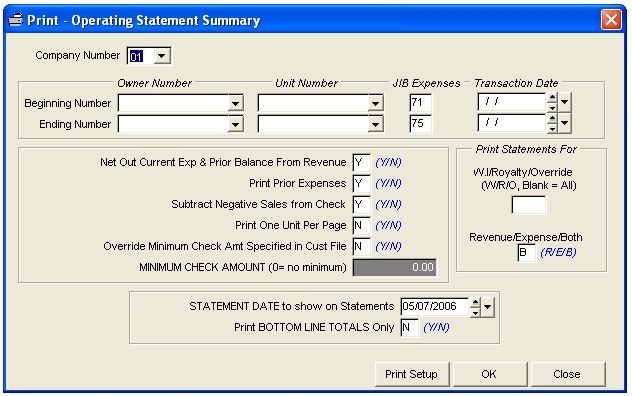This screenshot has height=396, width=632.
Task: Expand the Beginning Owner Number dropdown
Action: coord(235,103)
